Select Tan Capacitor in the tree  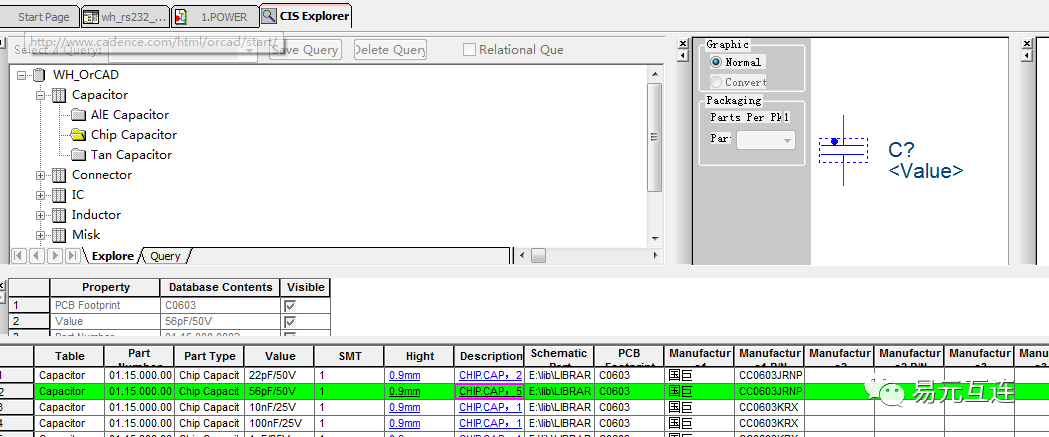coord(131,155)
